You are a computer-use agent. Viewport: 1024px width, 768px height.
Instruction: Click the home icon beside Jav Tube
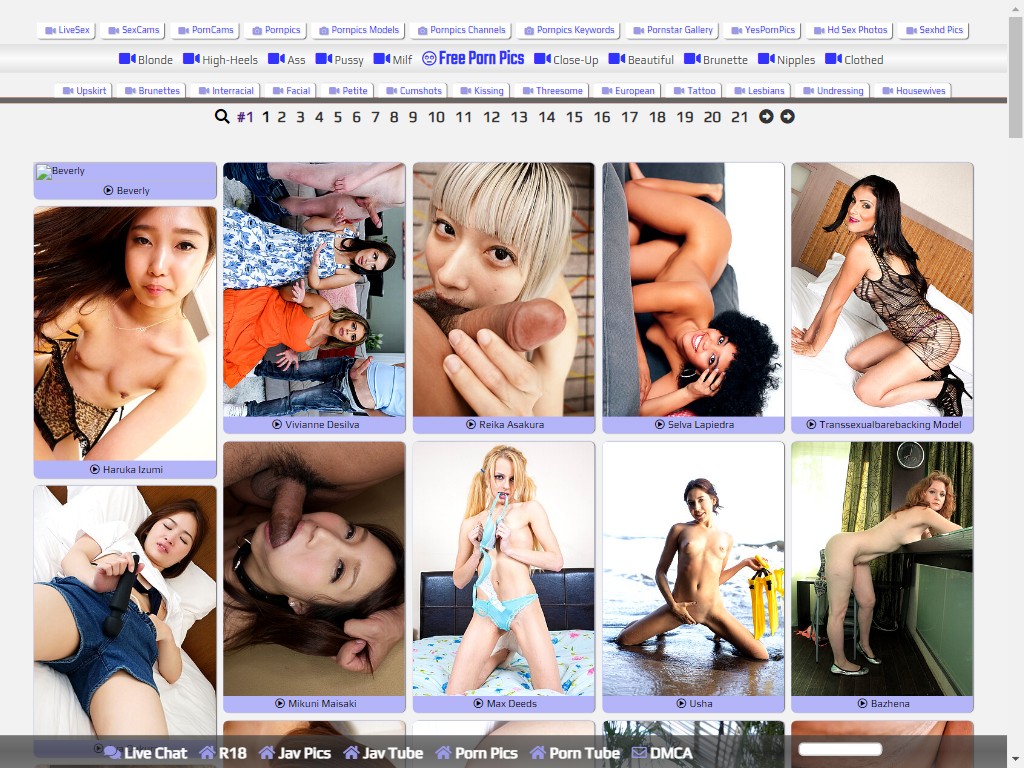click(351, 753)
